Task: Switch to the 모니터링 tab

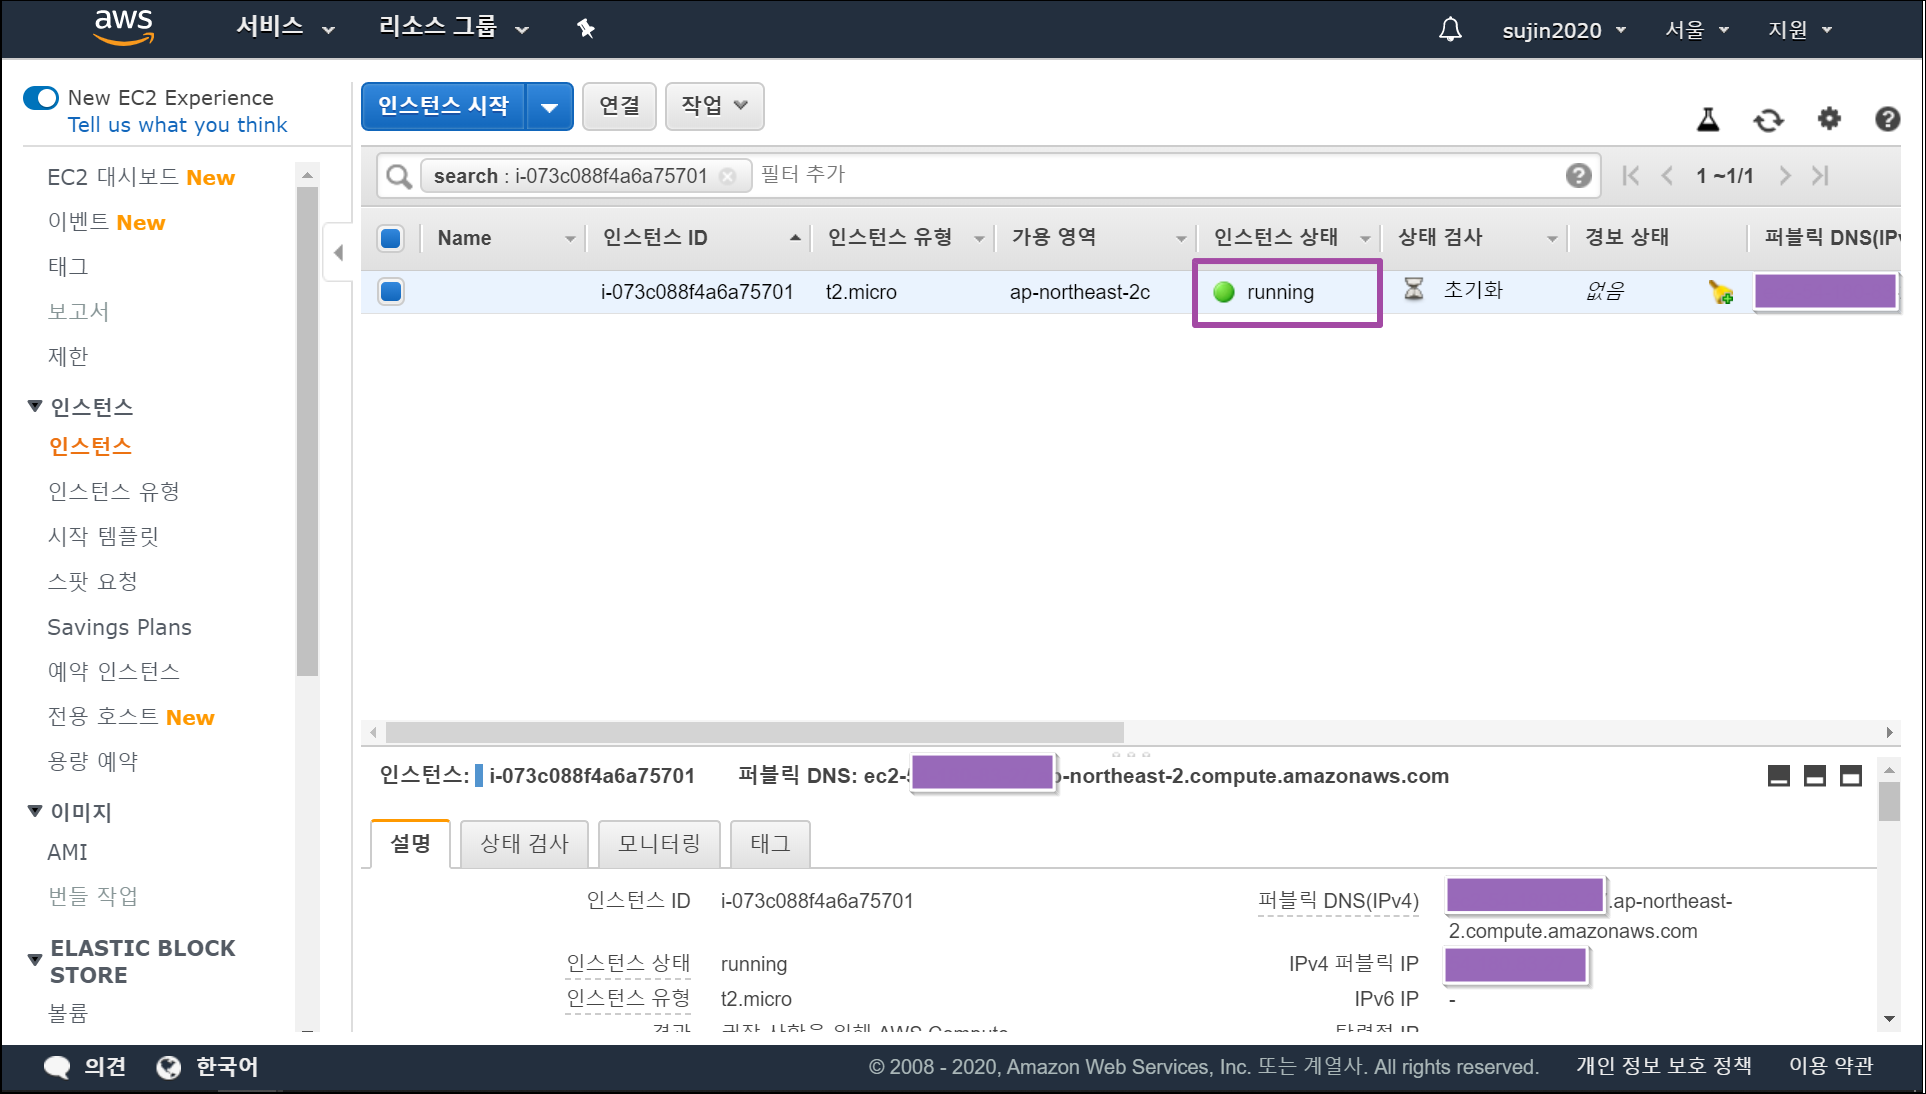Action: [x=659, y=844]
